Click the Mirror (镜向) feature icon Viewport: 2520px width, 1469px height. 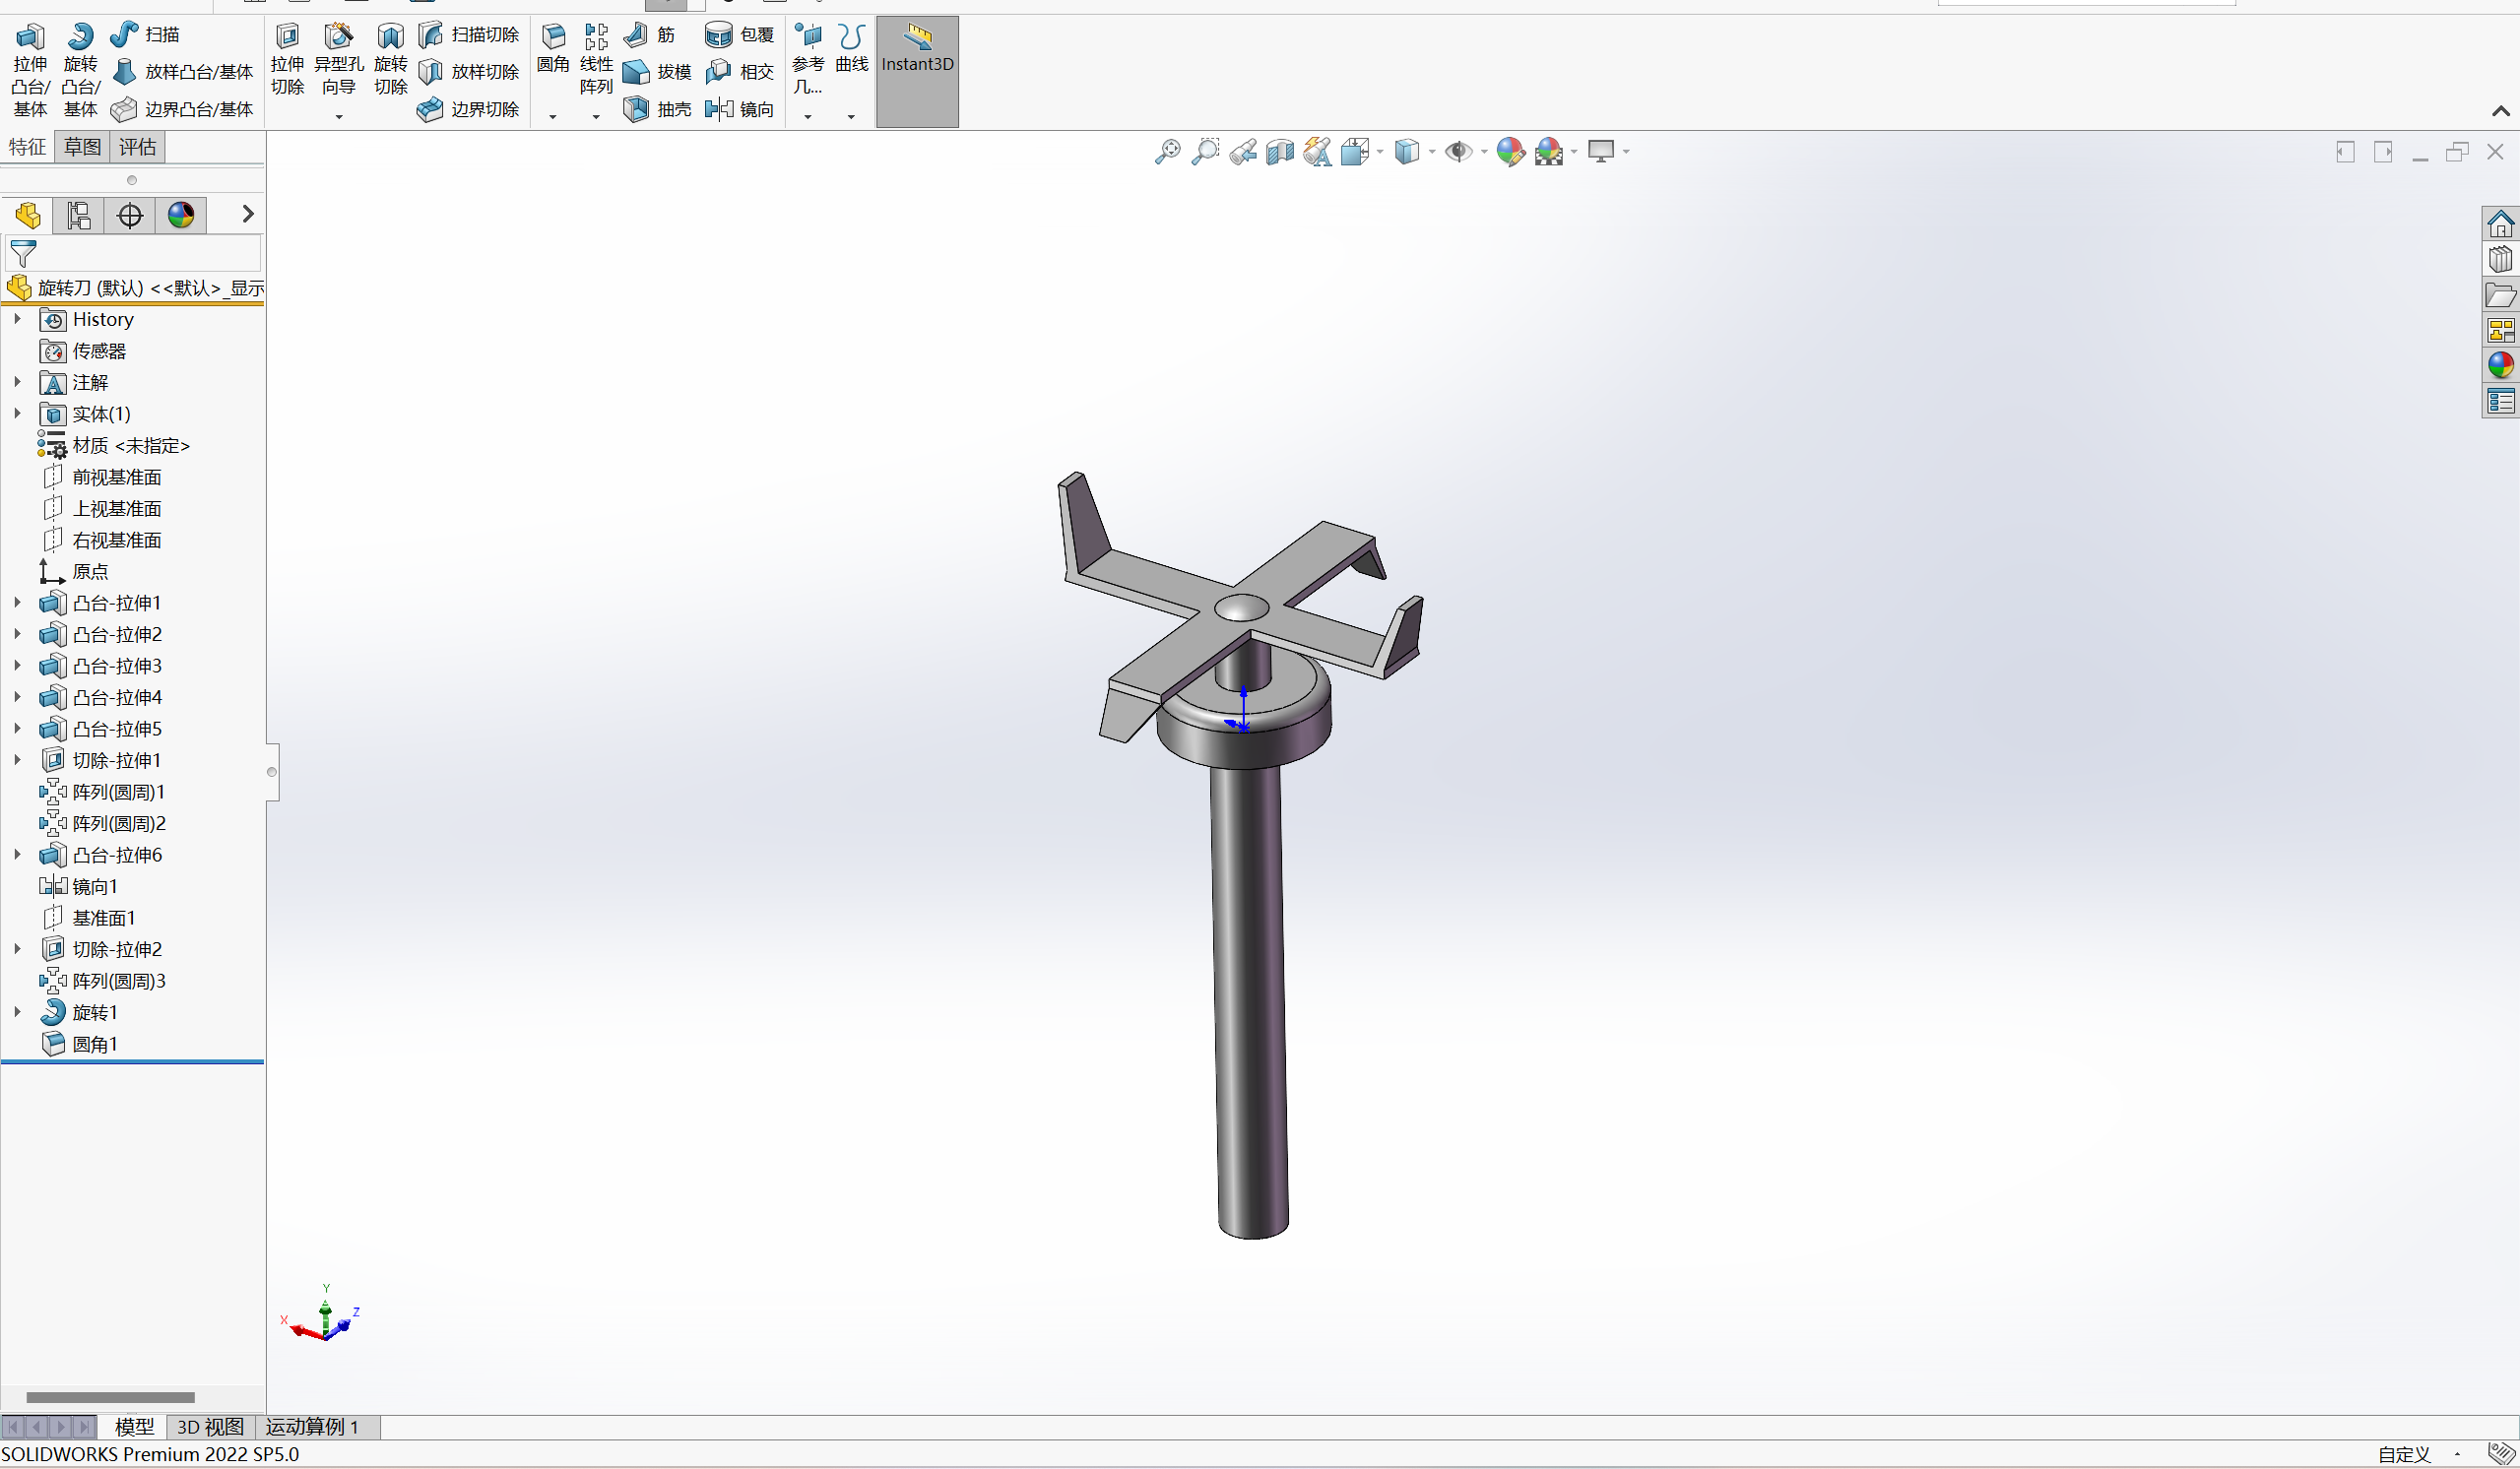pyautogui.click(x=719, y=109)
